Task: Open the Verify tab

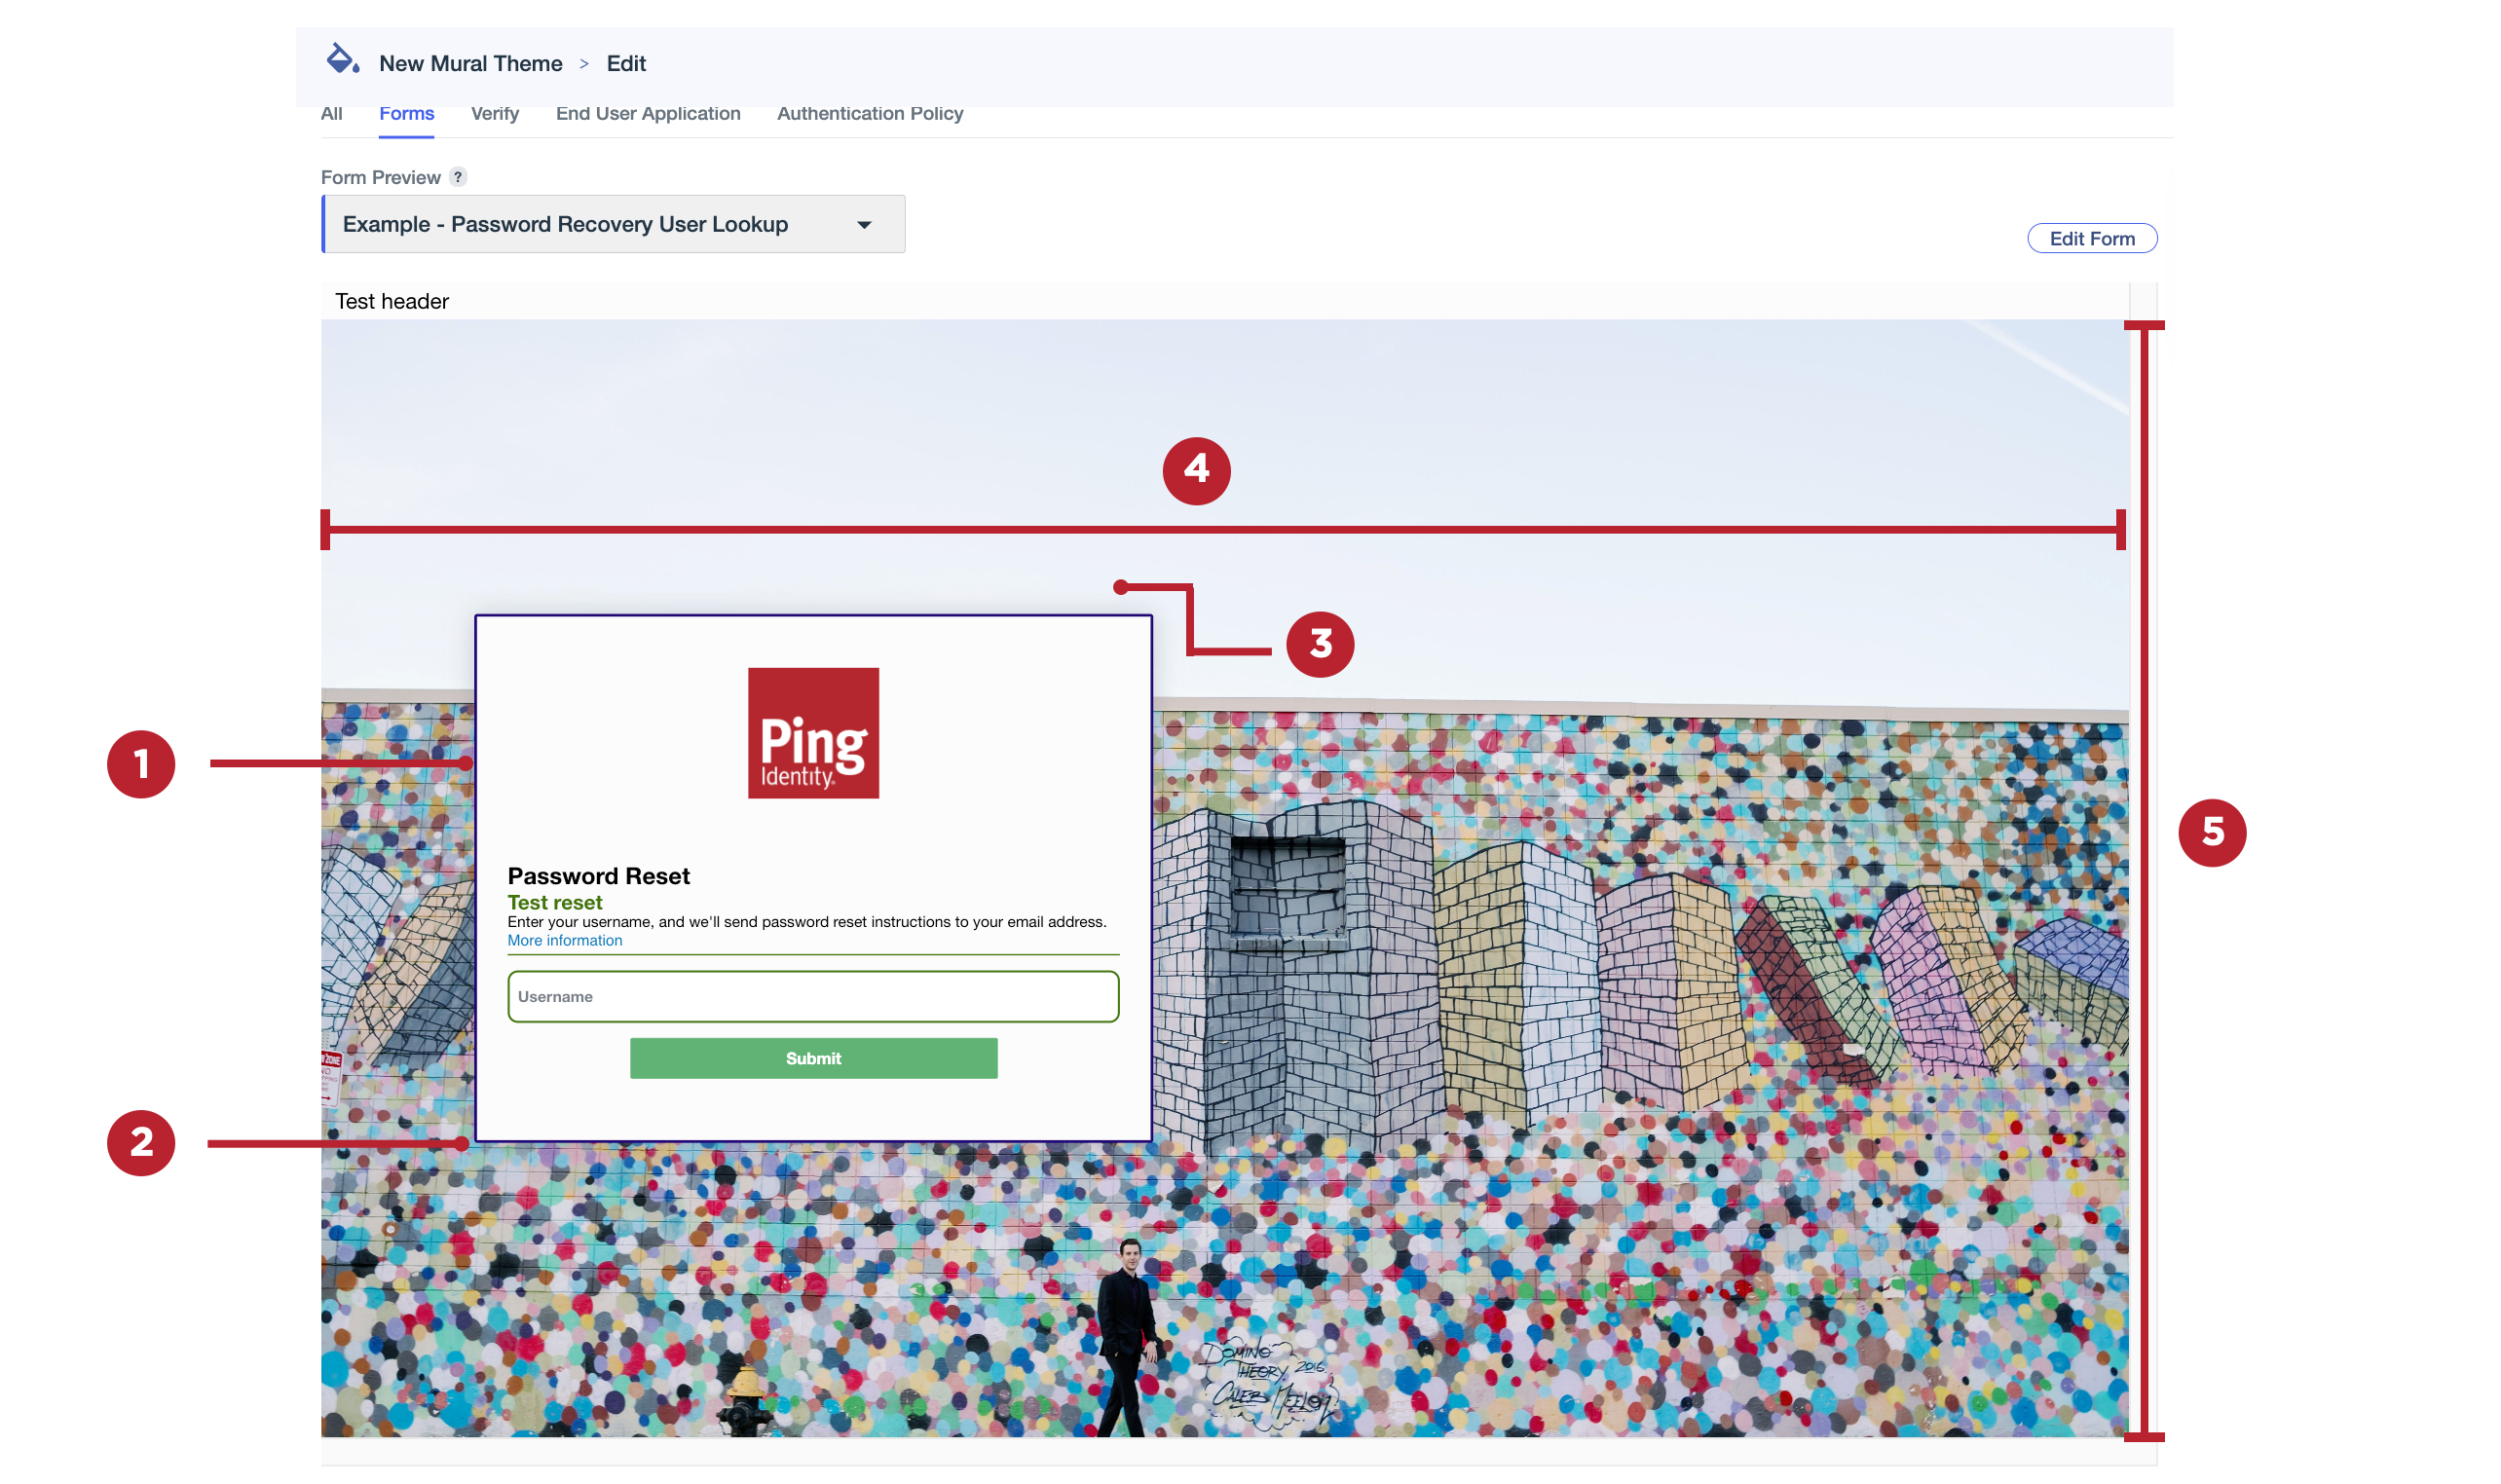Action: (494, 114)
